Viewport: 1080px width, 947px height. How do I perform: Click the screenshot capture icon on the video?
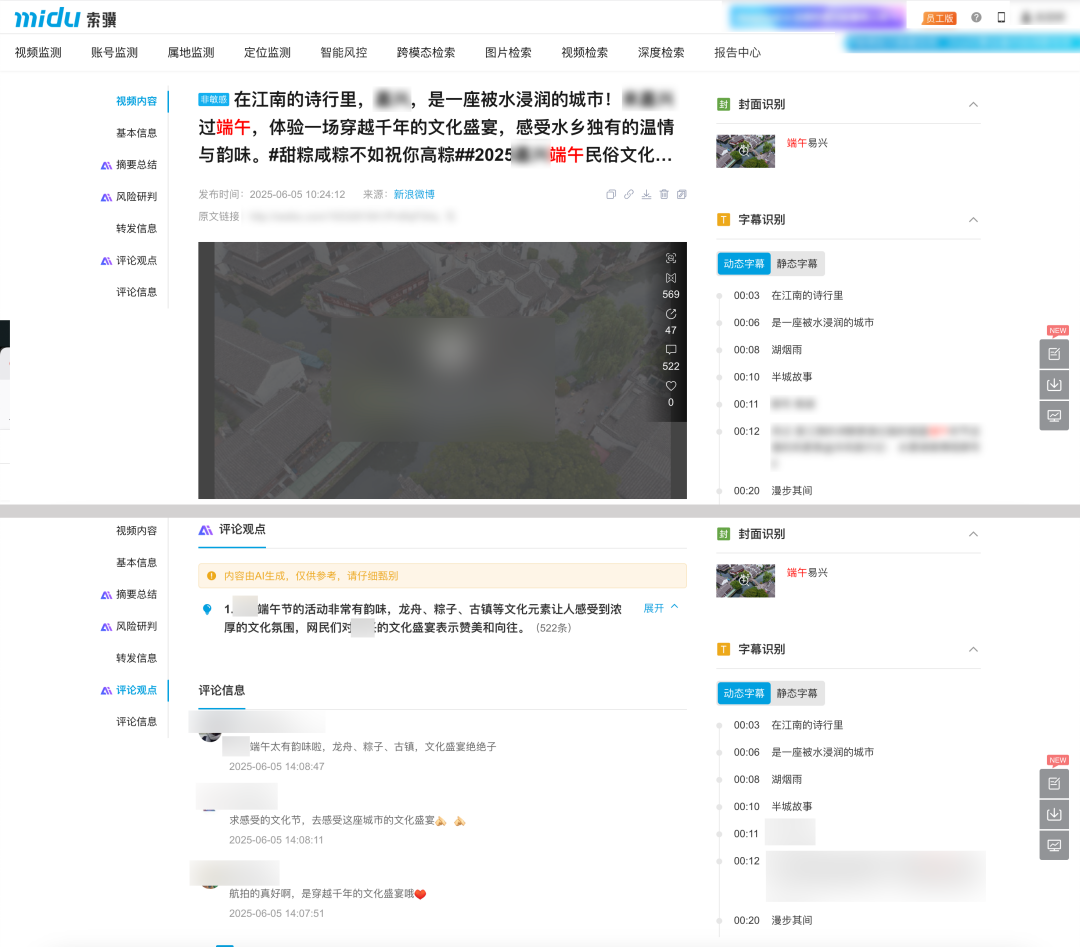pos(671,258)
